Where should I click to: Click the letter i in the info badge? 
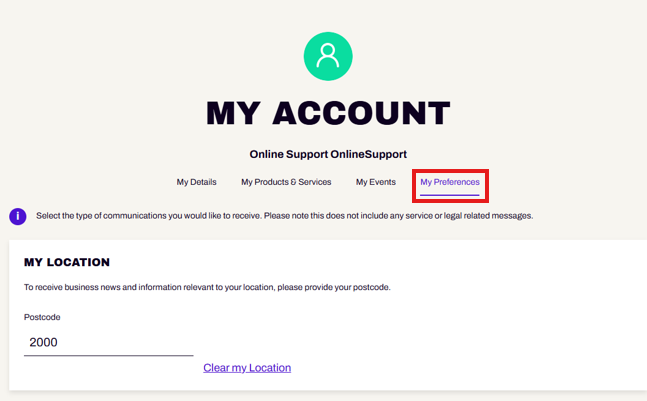point(18,216)
